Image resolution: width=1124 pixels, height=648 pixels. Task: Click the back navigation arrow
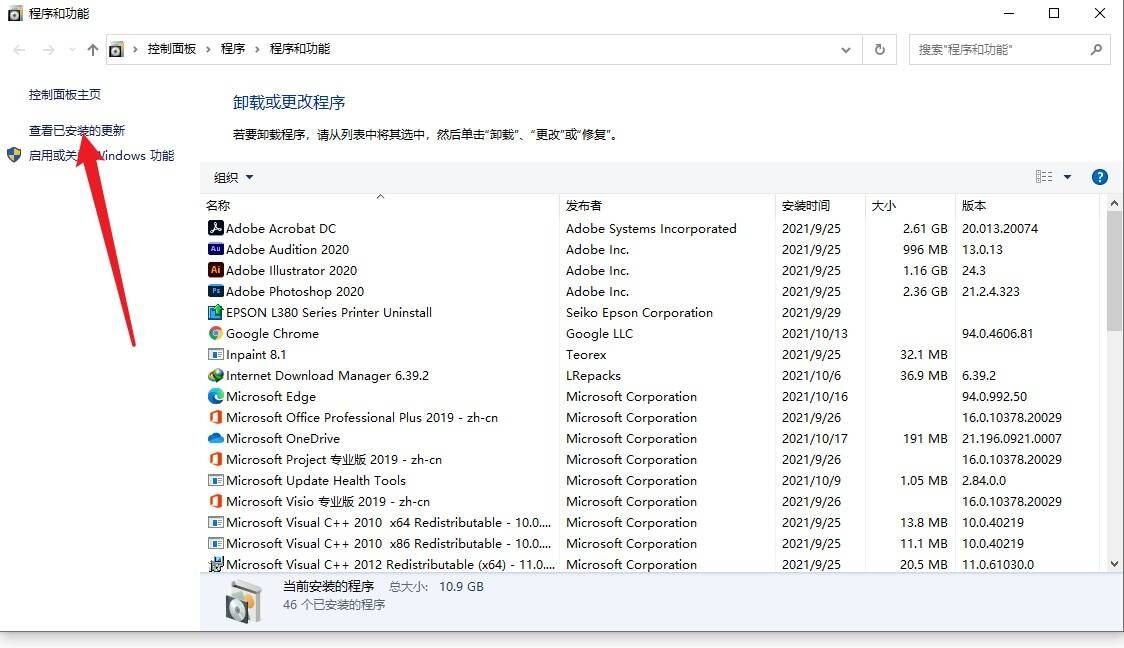pyautogui.click(x=19, y=49)
